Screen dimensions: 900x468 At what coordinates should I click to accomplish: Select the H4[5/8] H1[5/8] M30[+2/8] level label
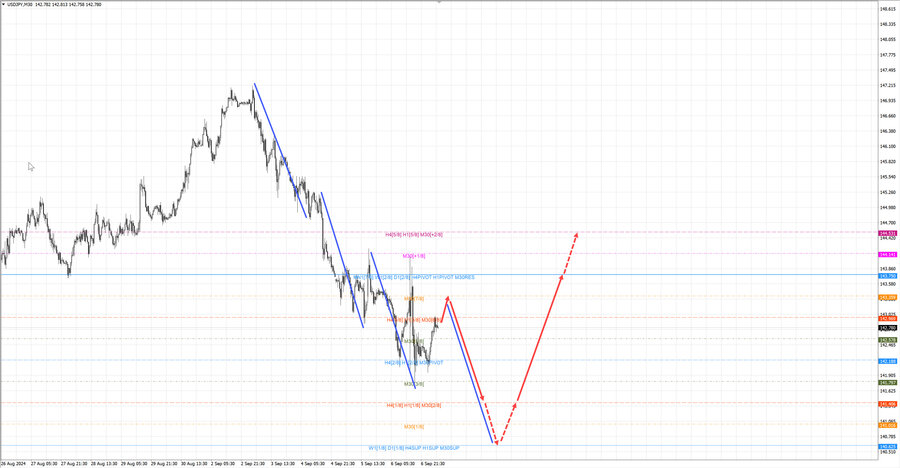pos(414,235)
